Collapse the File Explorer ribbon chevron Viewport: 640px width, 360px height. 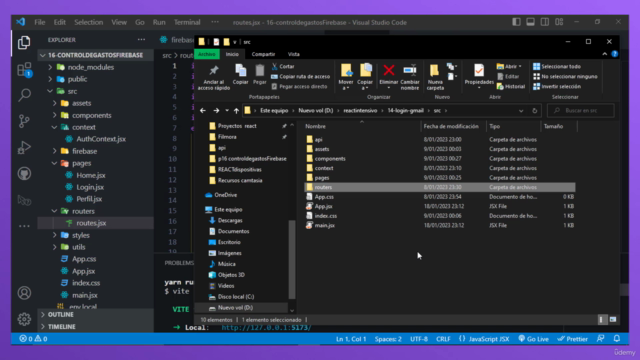click(604, 54)
